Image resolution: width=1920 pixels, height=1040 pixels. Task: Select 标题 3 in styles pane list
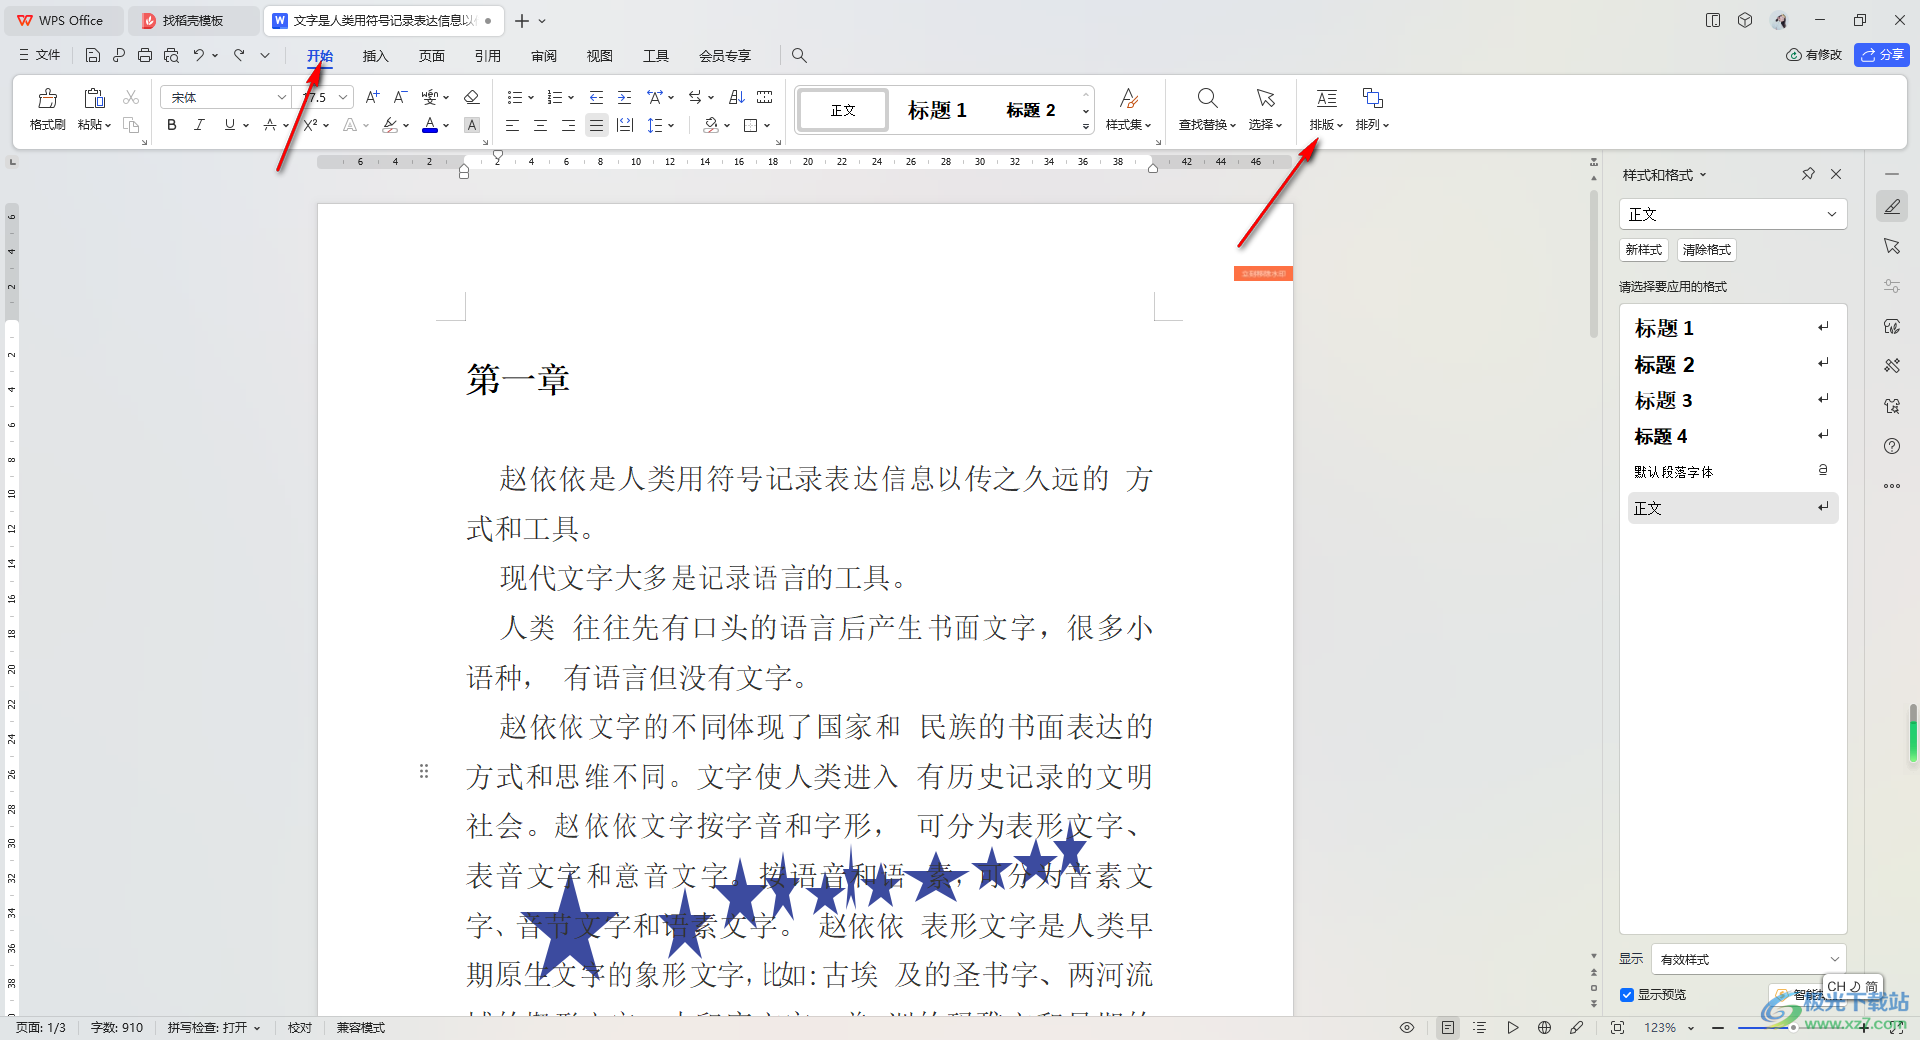click(1733, 400)
